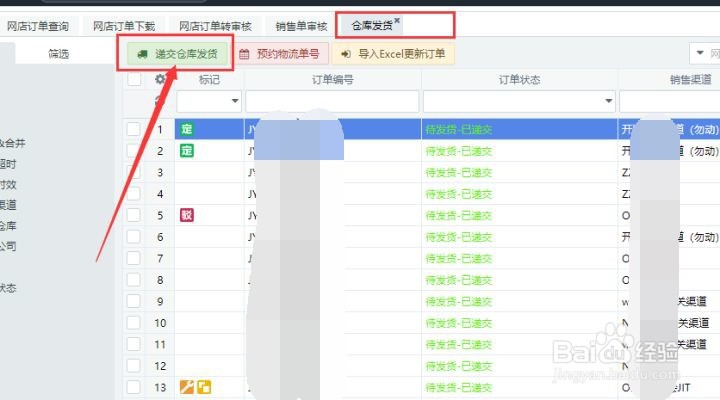The height and width of the screenshot is (400, 720).
Task: Open the dropdown arrow at toolbar right edge
Action: coord(700,53)
